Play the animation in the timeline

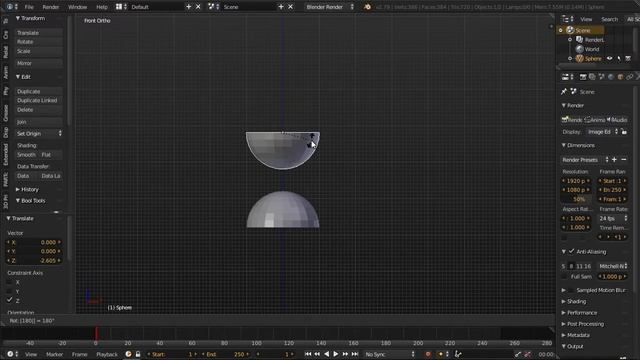tap(336, 354)
